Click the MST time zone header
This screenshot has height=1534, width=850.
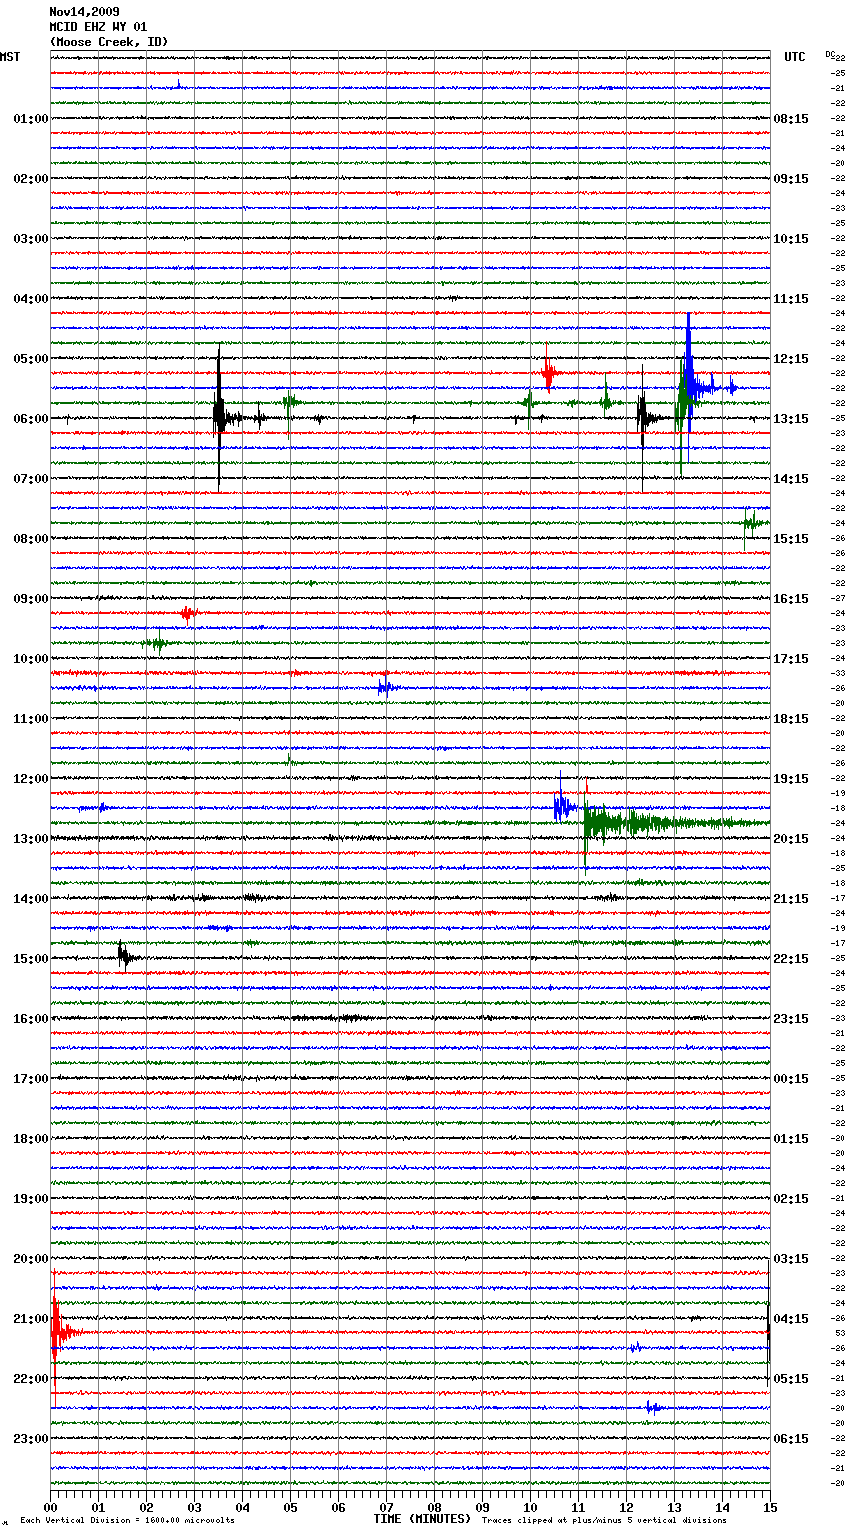[10, 57]
